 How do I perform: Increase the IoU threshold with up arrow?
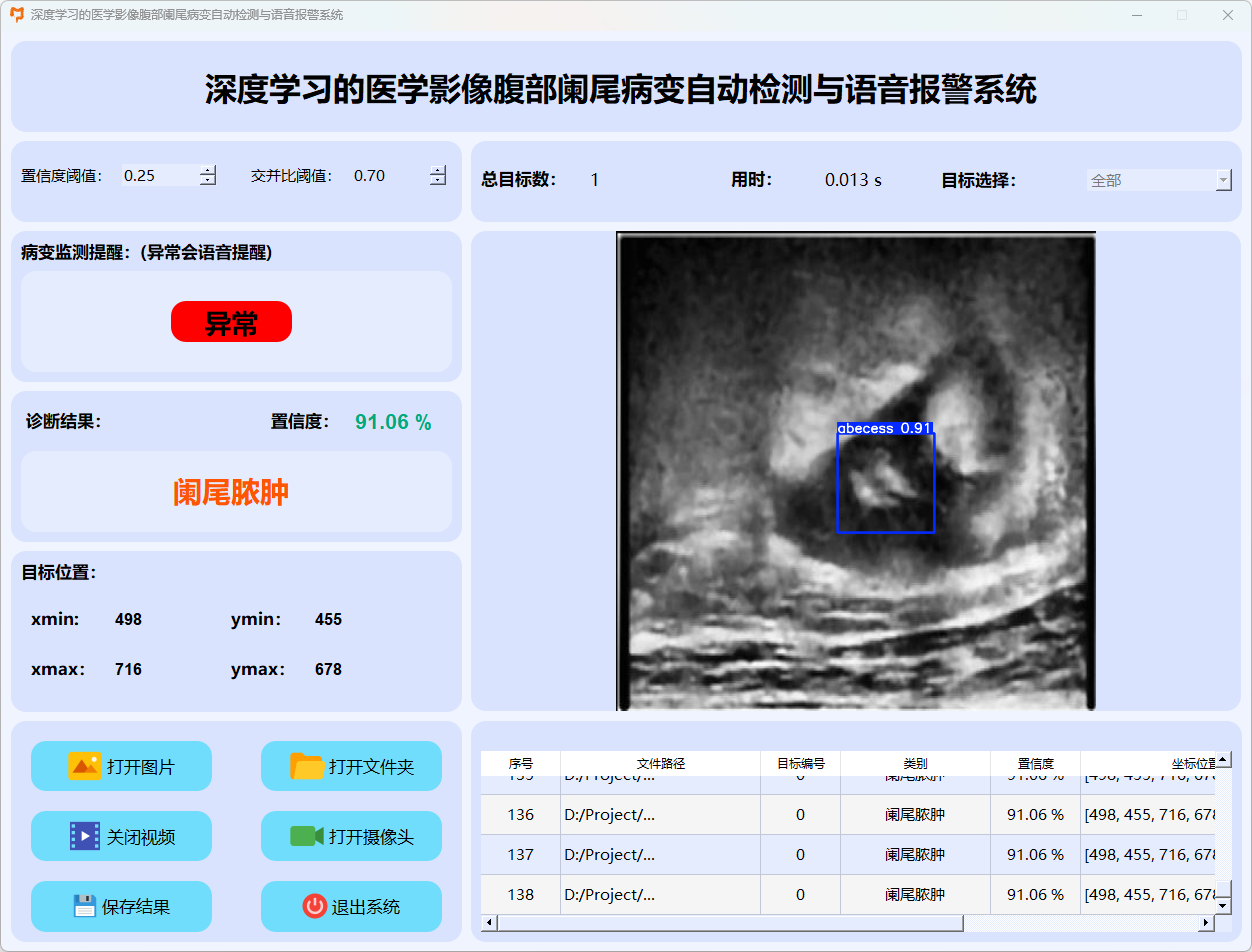pos(438,170)
